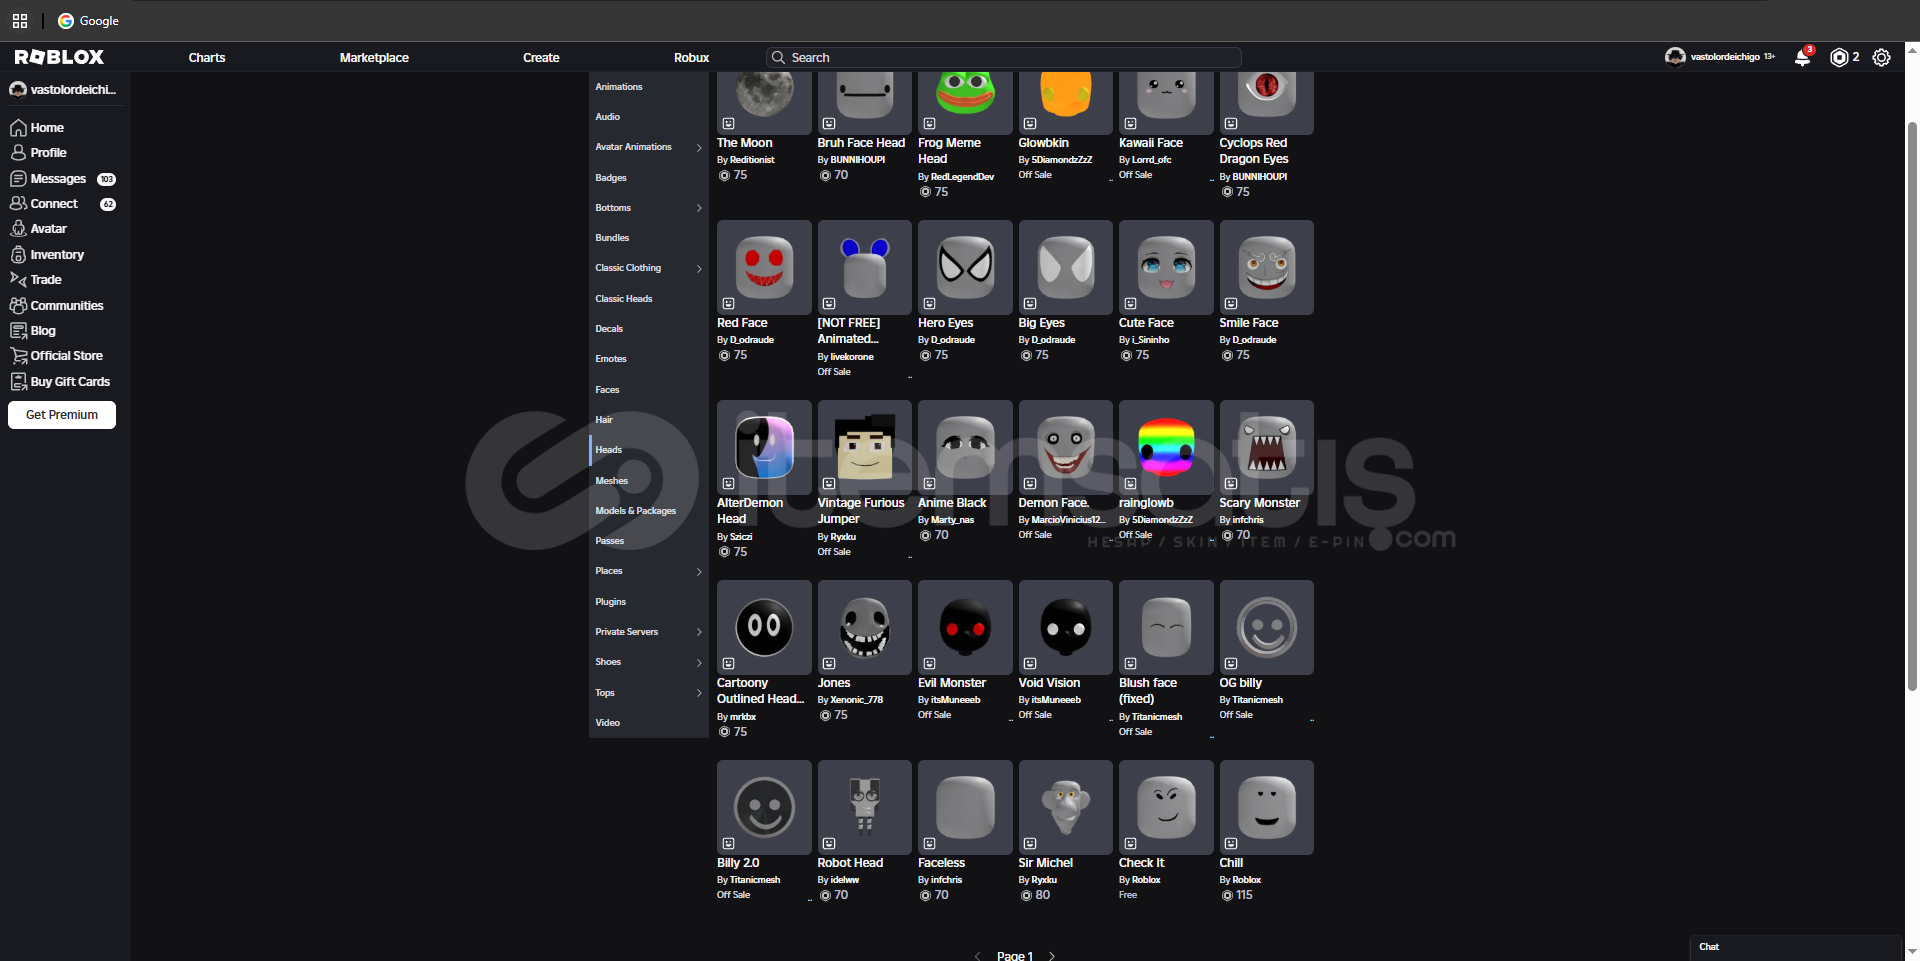Image resolution: width=1920 pixels, height=961 pixels.
Task: Open the Vintage Furious Jumper thumbnail
Action: [x=865, y=447]
